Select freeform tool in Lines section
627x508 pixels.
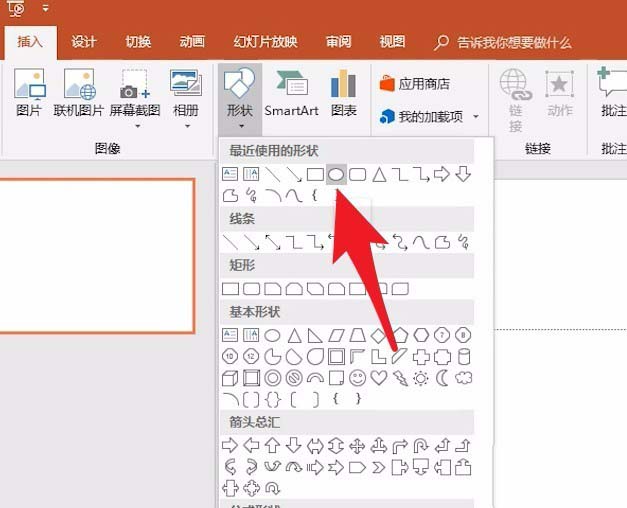tap(443, 242)
